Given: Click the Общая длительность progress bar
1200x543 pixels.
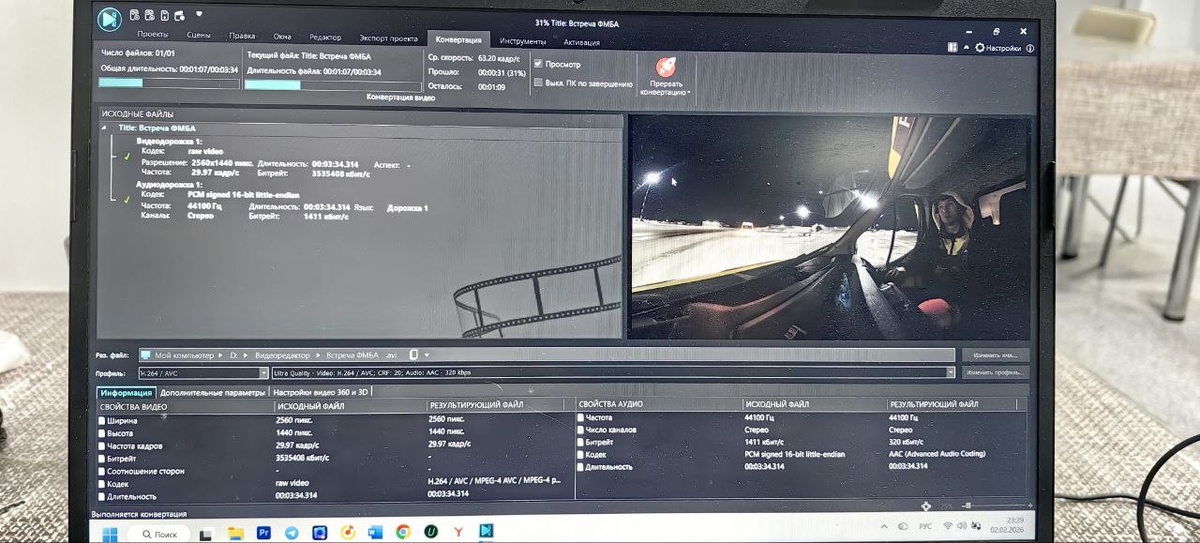Looking at the screenshot, I should coord(169,83).
